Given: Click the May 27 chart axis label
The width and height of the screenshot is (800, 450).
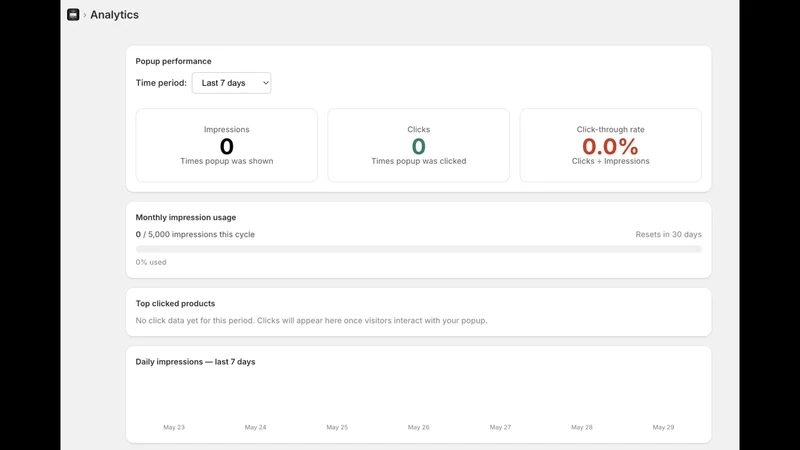Looking at the screenshot, I should 500,427.
